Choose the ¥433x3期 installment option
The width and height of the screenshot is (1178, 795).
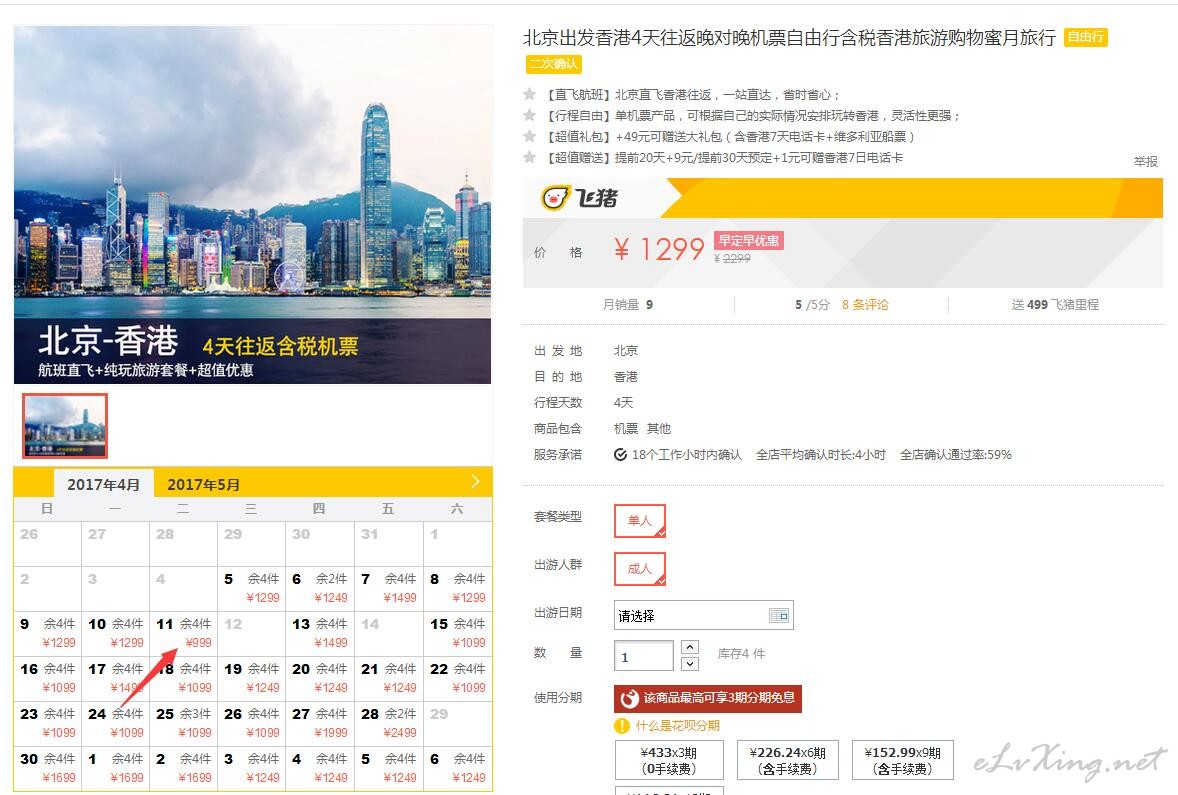pyautogui.click(x=669, y=760)
